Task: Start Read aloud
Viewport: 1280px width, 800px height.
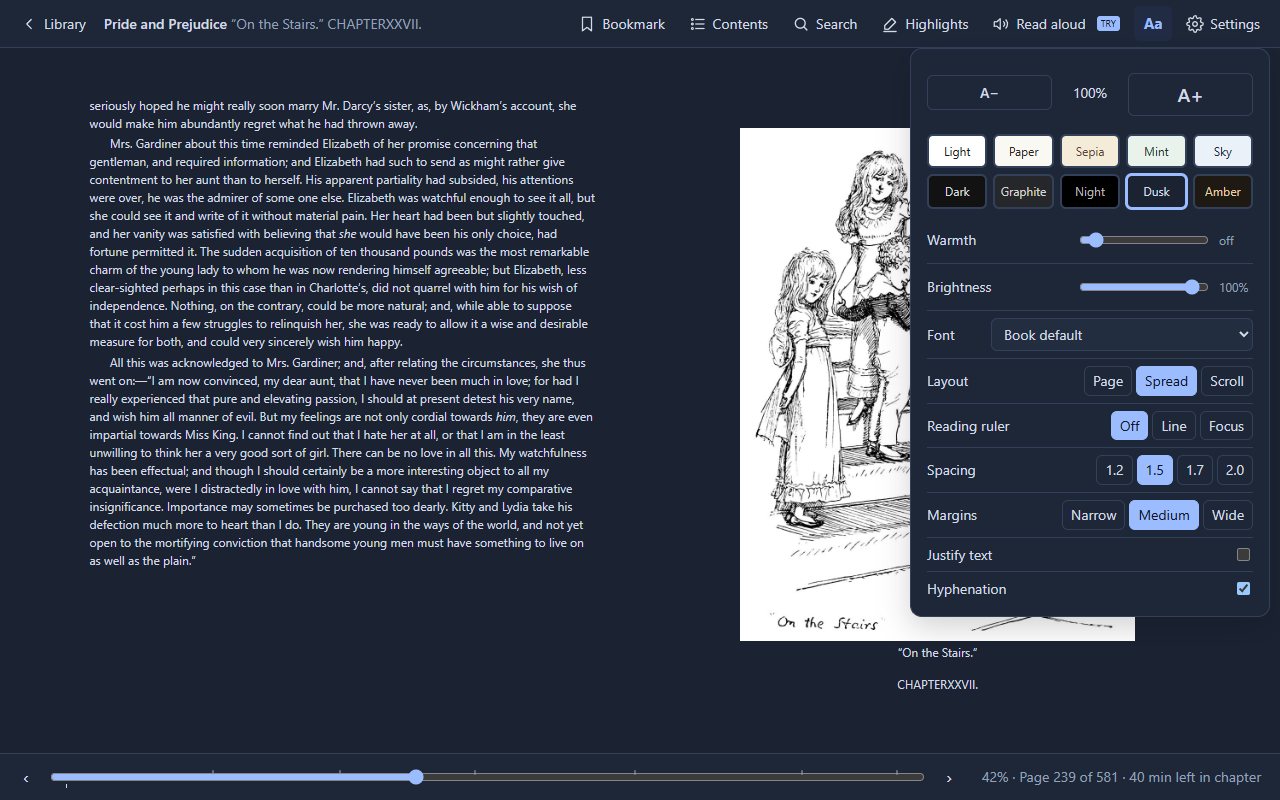Action: point(1055,24)
